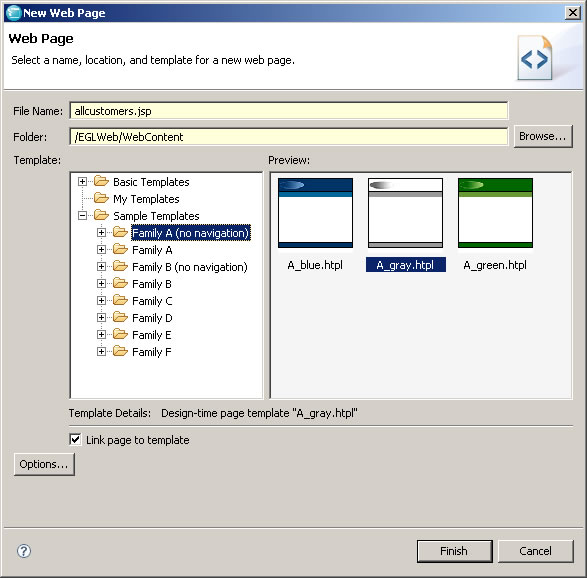Image resolution: width=587 pixels, height=578 pixels.
Task: Expand the Family E tree node
Action: point(101,335)
